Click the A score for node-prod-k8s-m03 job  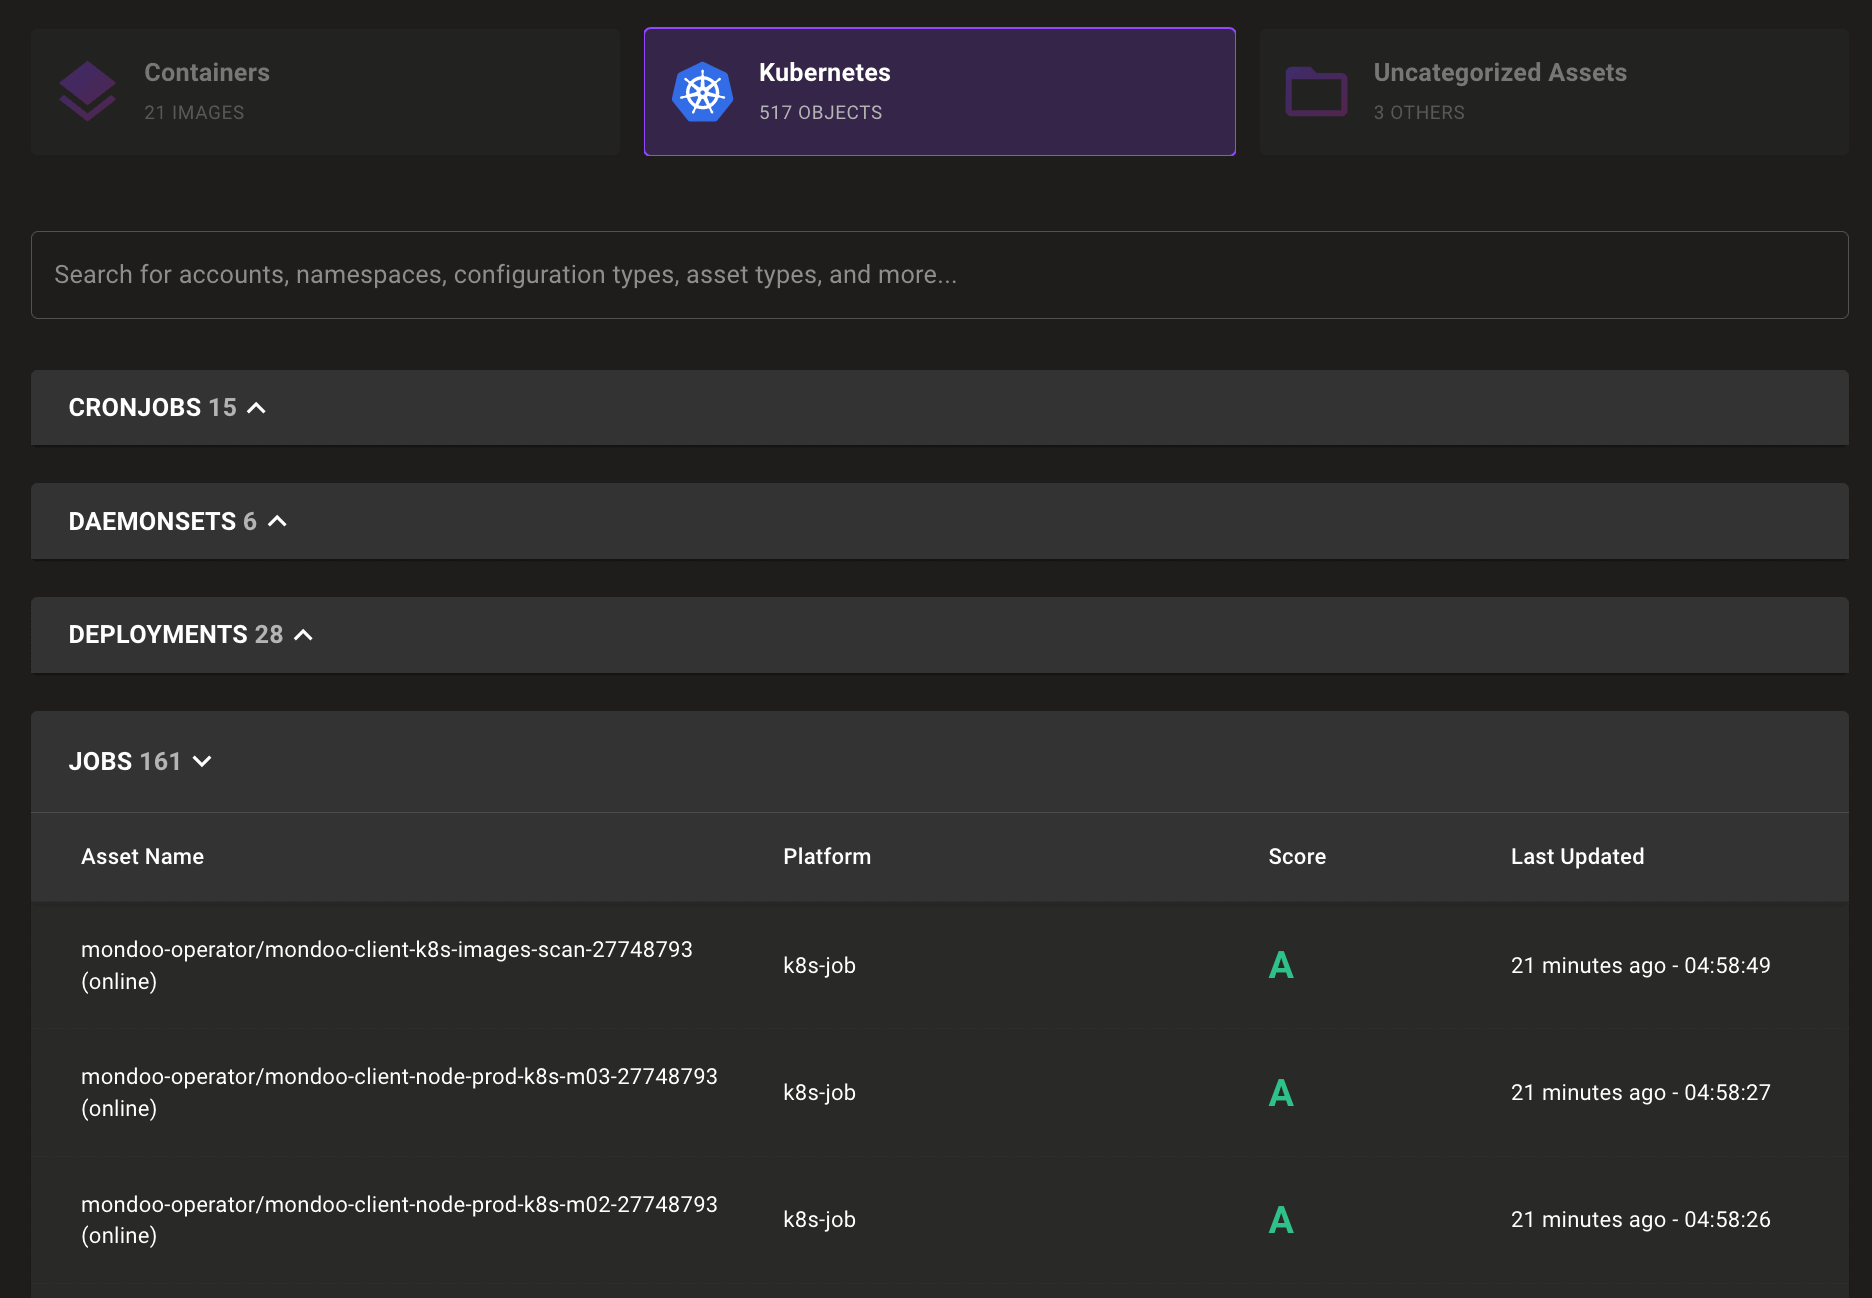coord(1281,1092)
